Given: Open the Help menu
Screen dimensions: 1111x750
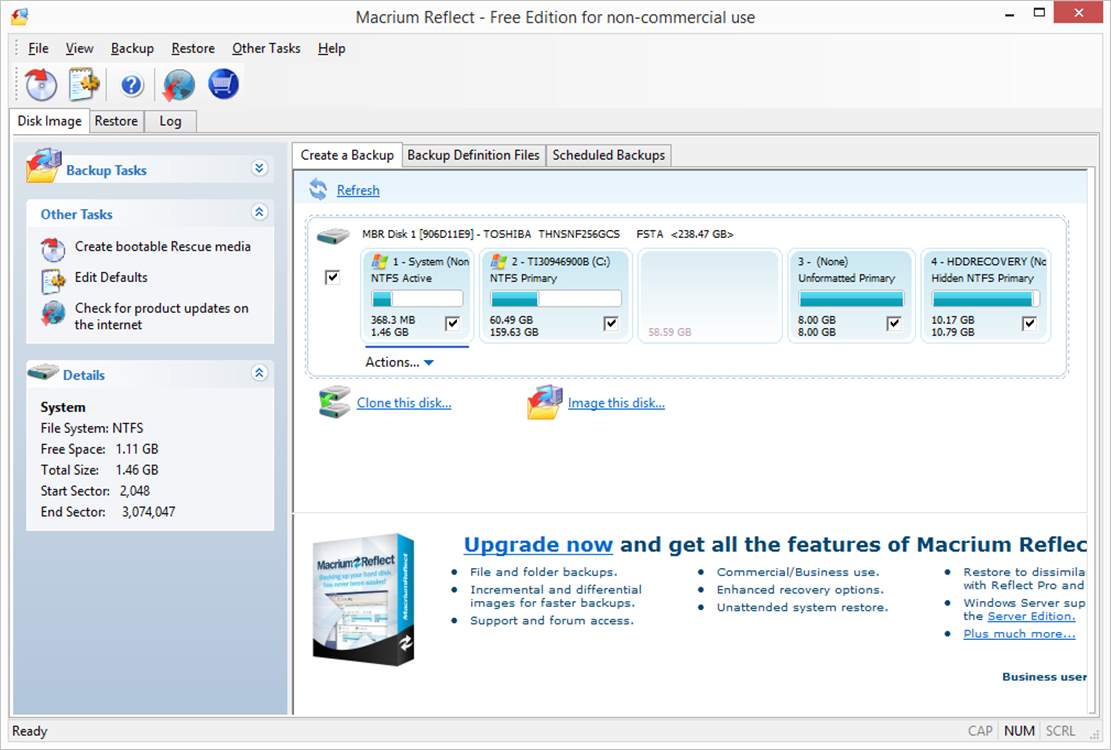Looking at the screenshot, I should [x=332, y=48].
